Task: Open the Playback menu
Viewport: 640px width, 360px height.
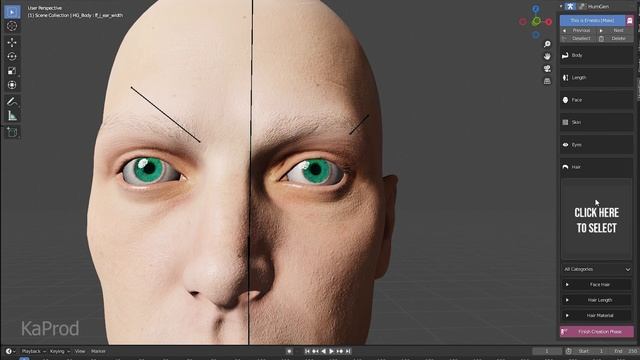Action: click(33, 351)
